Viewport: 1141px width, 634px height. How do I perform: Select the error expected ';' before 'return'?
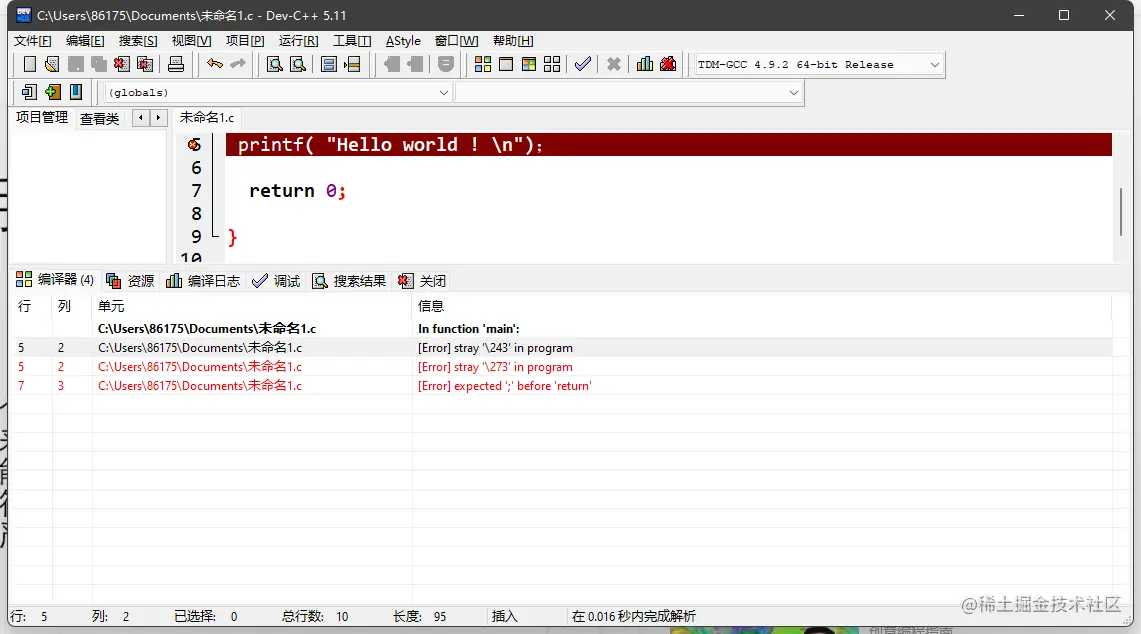(562, 386)
